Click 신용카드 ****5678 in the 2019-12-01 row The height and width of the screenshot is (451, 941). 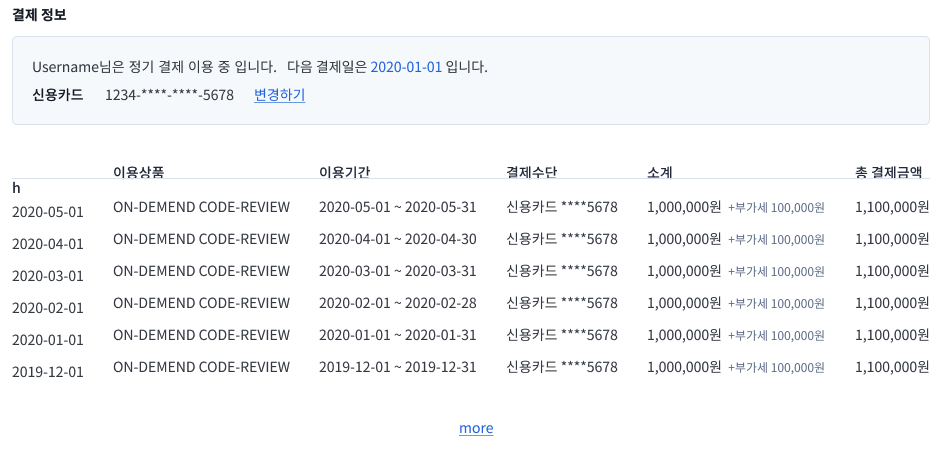pyautogui.click(x=562, y=366)
